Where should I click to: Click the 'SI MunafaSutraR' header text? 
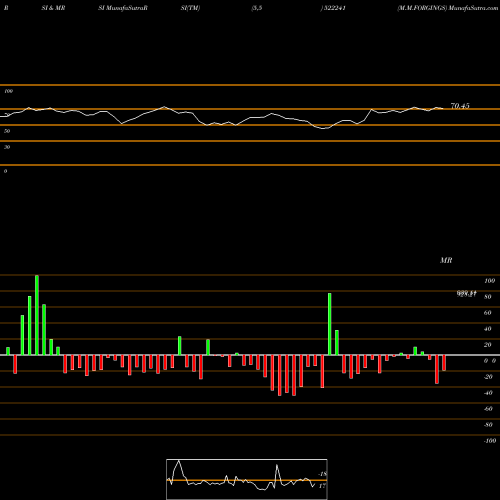point(123,8)
